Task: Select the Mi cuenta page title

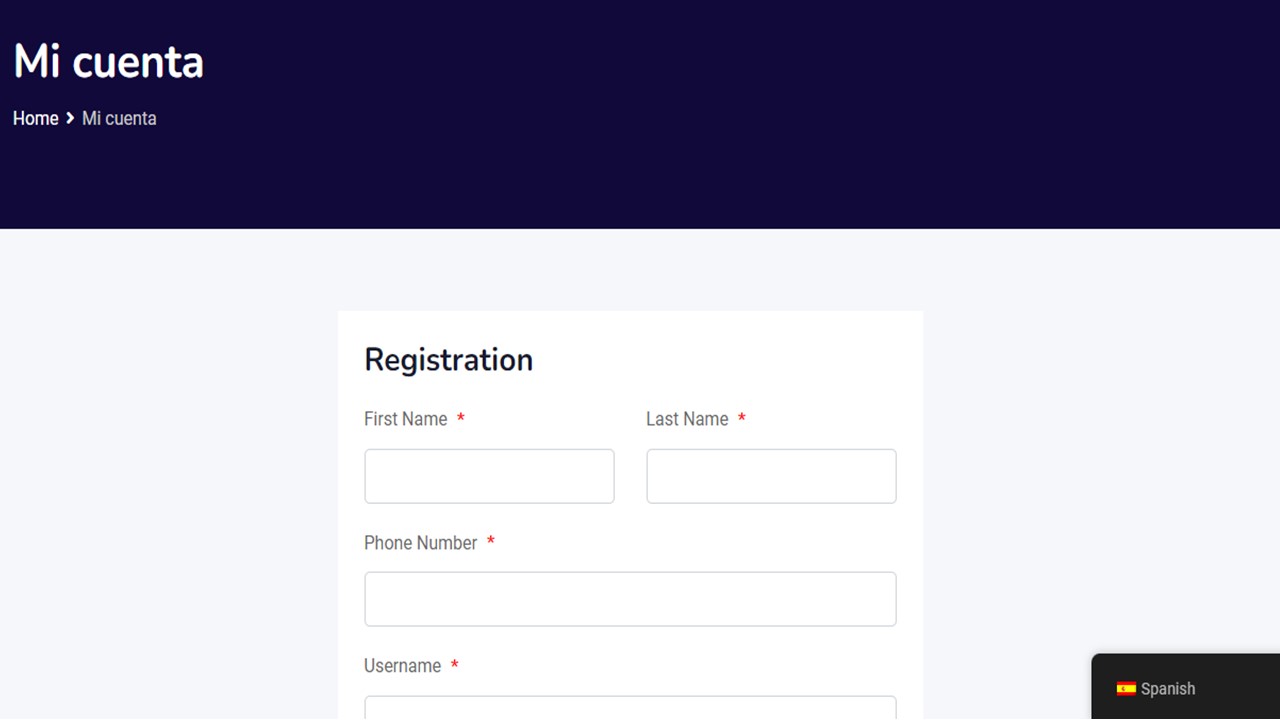Action: click(x=107, y=62)
